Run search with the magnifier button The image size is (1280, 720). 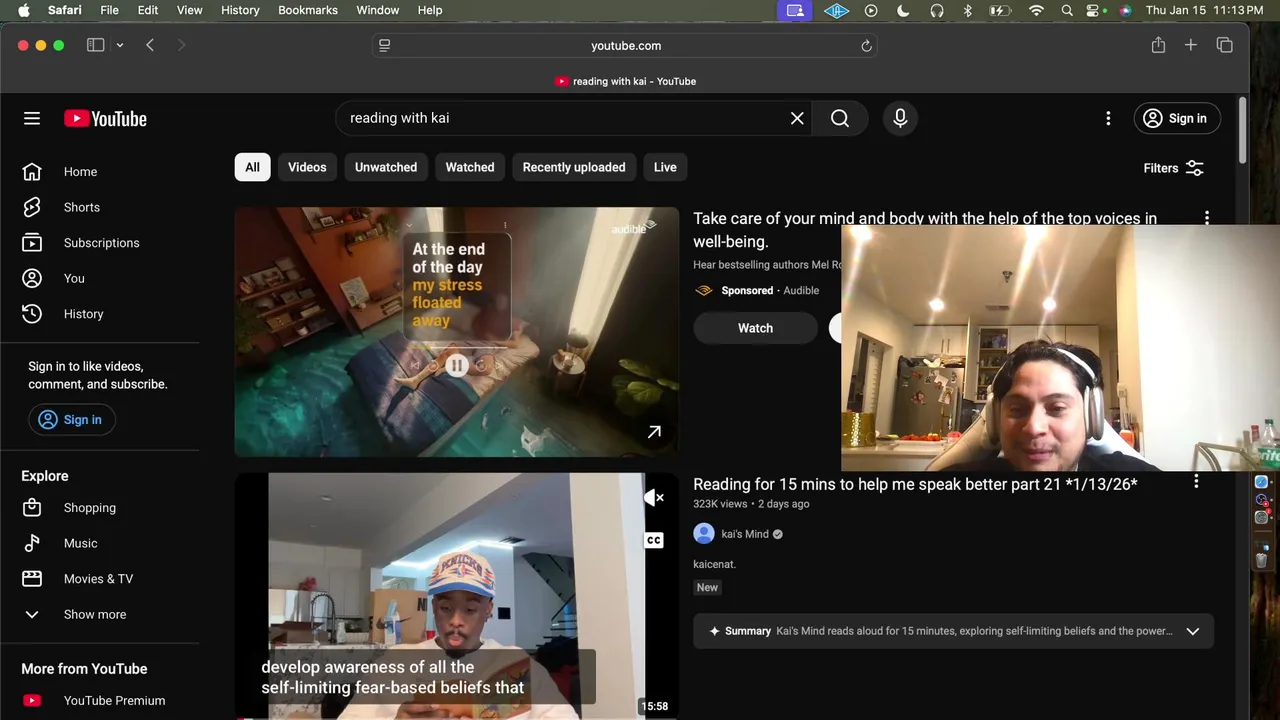tap(840, 118)
